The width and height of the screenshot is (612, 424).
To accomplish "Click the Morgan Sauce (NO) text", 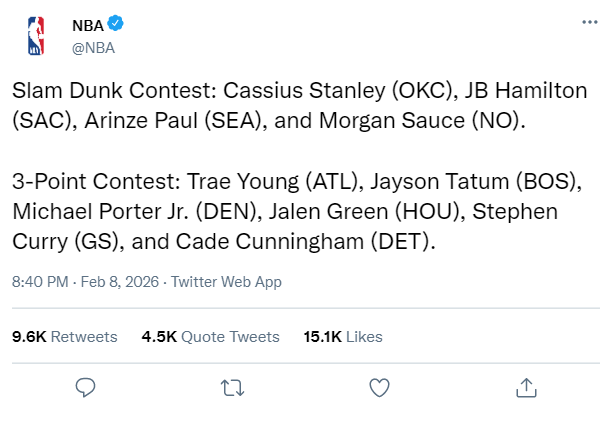I will pyautogui.click(x=419, y=120).
